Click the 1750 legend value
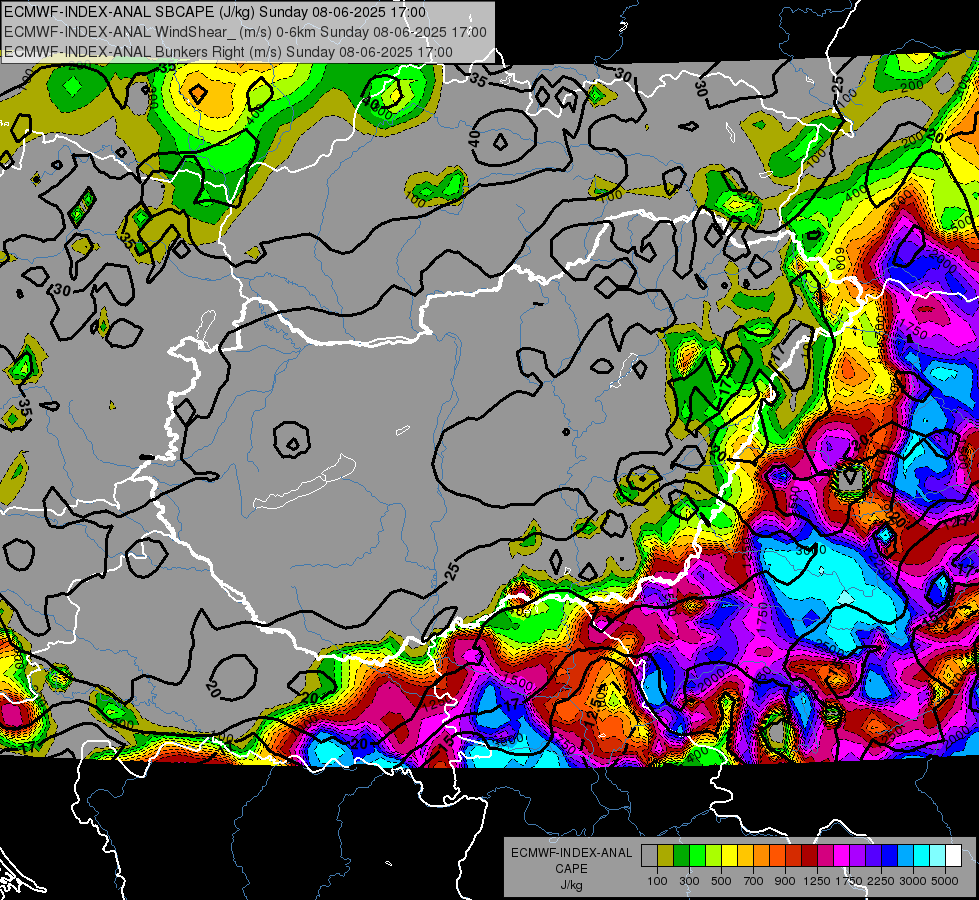979x900 pixels. 849,881
